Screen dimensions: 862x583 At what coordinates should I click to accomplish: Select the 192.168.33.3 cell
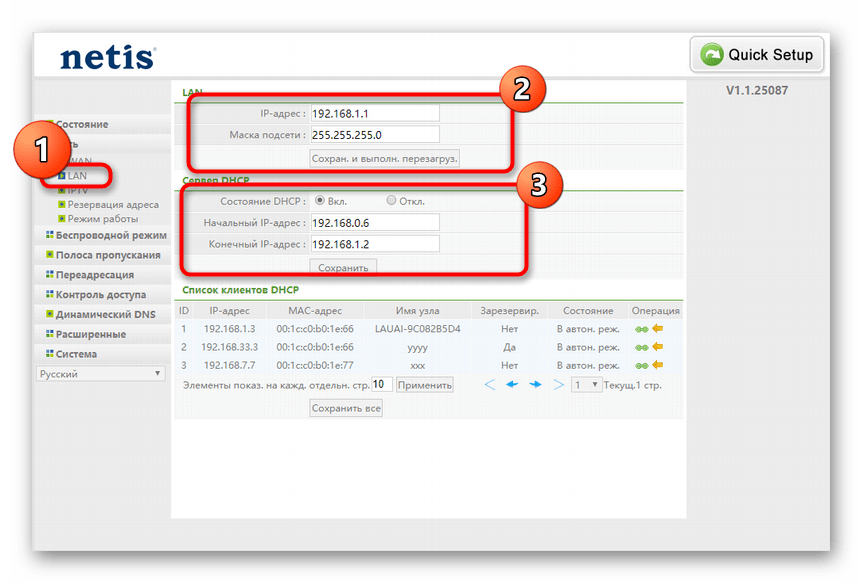(x=229, y=347)
